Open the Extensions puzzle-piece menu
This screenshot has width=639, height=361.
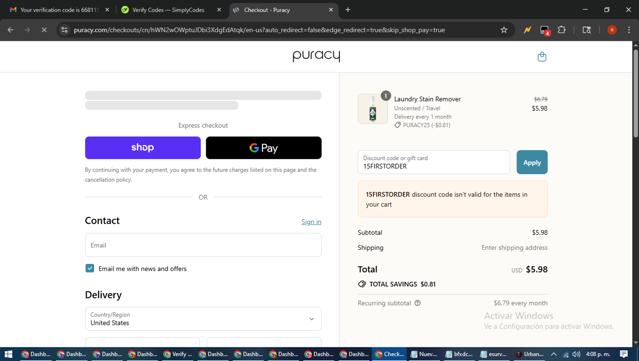click(x=562, y=30)
